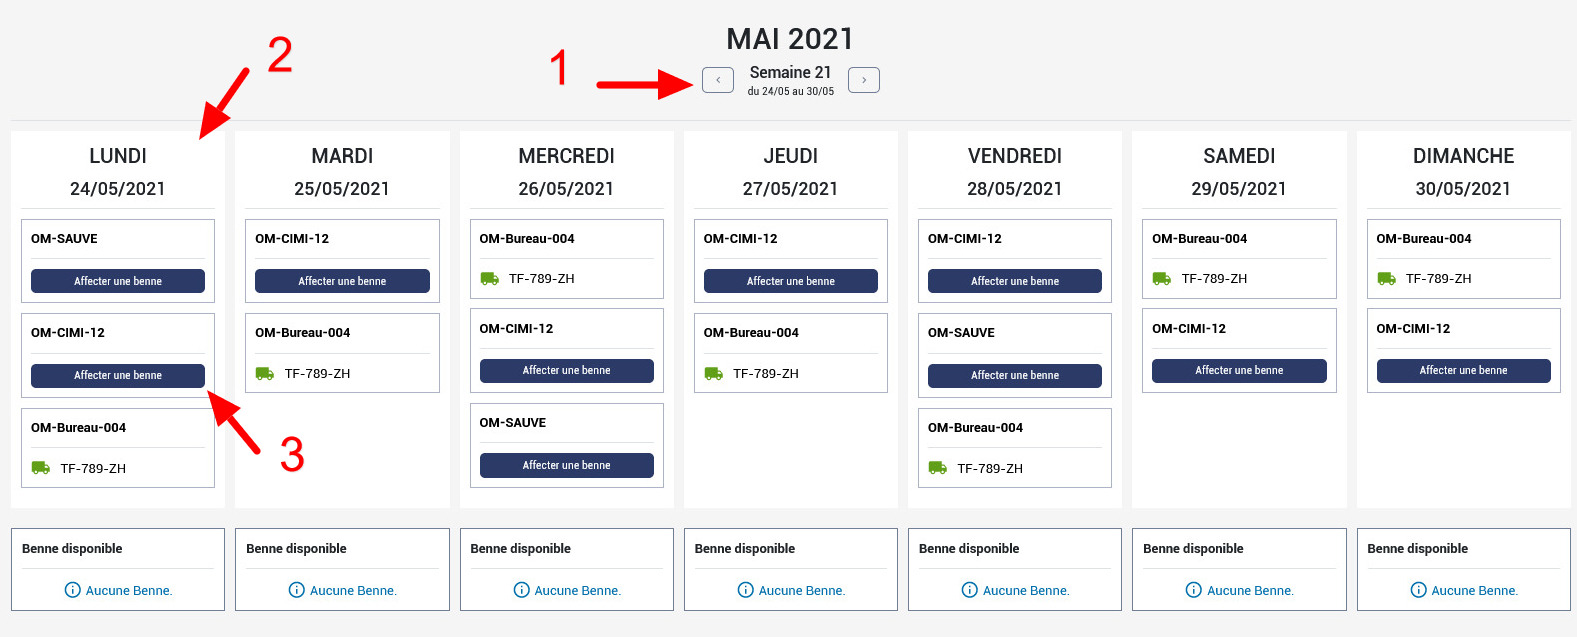This screenshot has height=637, width=1577.
Task: Click green truck icon in Vendredi column
Action: [x=938, y=468]
